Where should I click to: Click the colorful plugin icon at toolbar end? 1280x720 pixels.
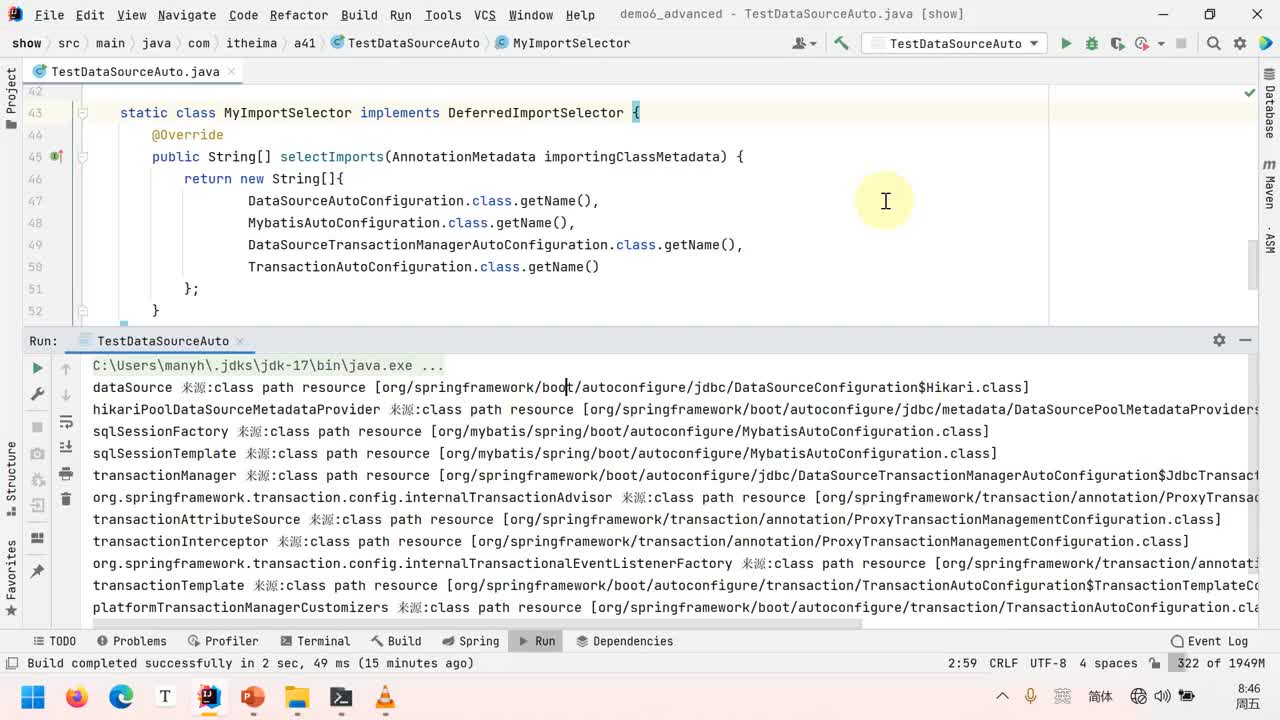[x=1266, y=43]
